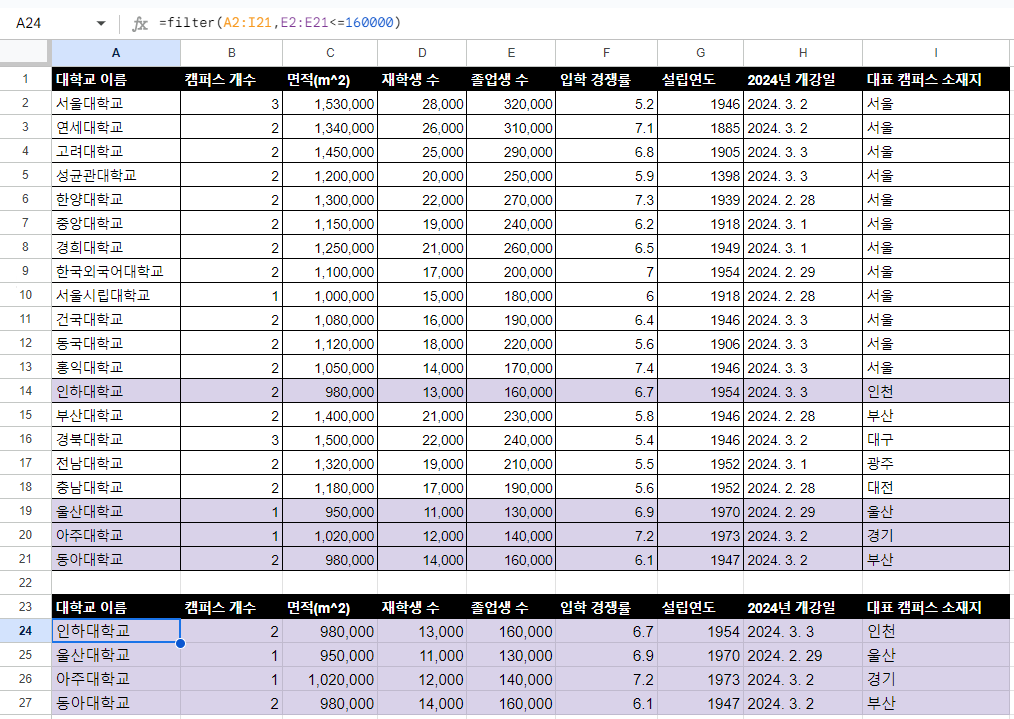Select row 1 header number

point(25,79)
